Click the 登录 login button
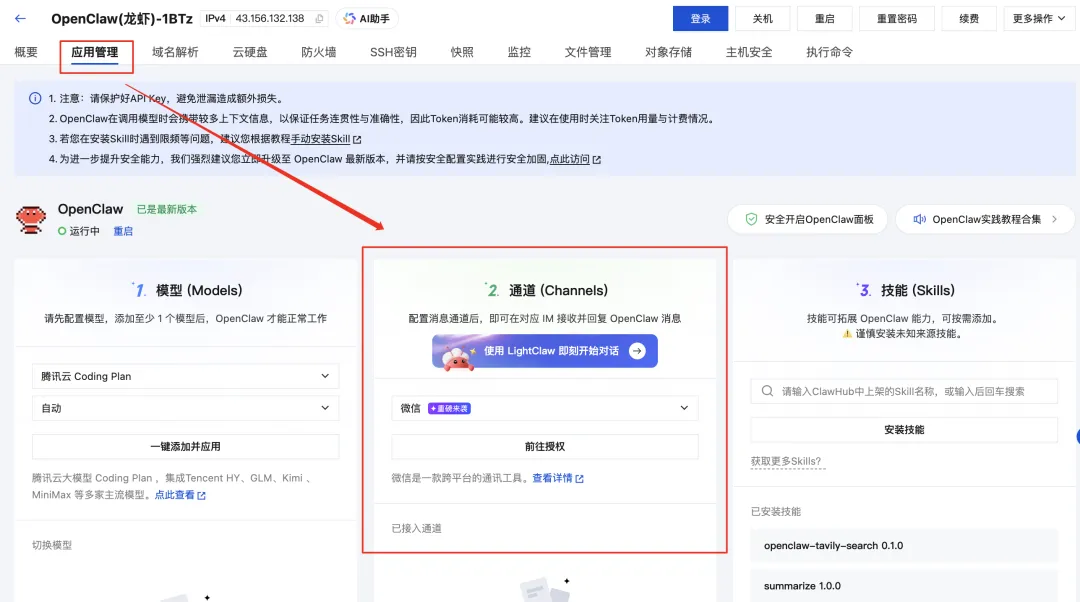 pyautogui.click(x=700, y=19)
